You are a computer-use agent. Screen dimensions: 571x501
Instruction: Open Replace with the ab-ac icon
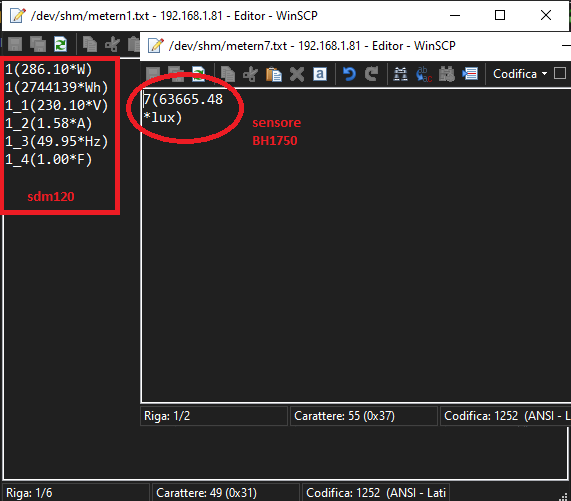[x=424, y=74]
